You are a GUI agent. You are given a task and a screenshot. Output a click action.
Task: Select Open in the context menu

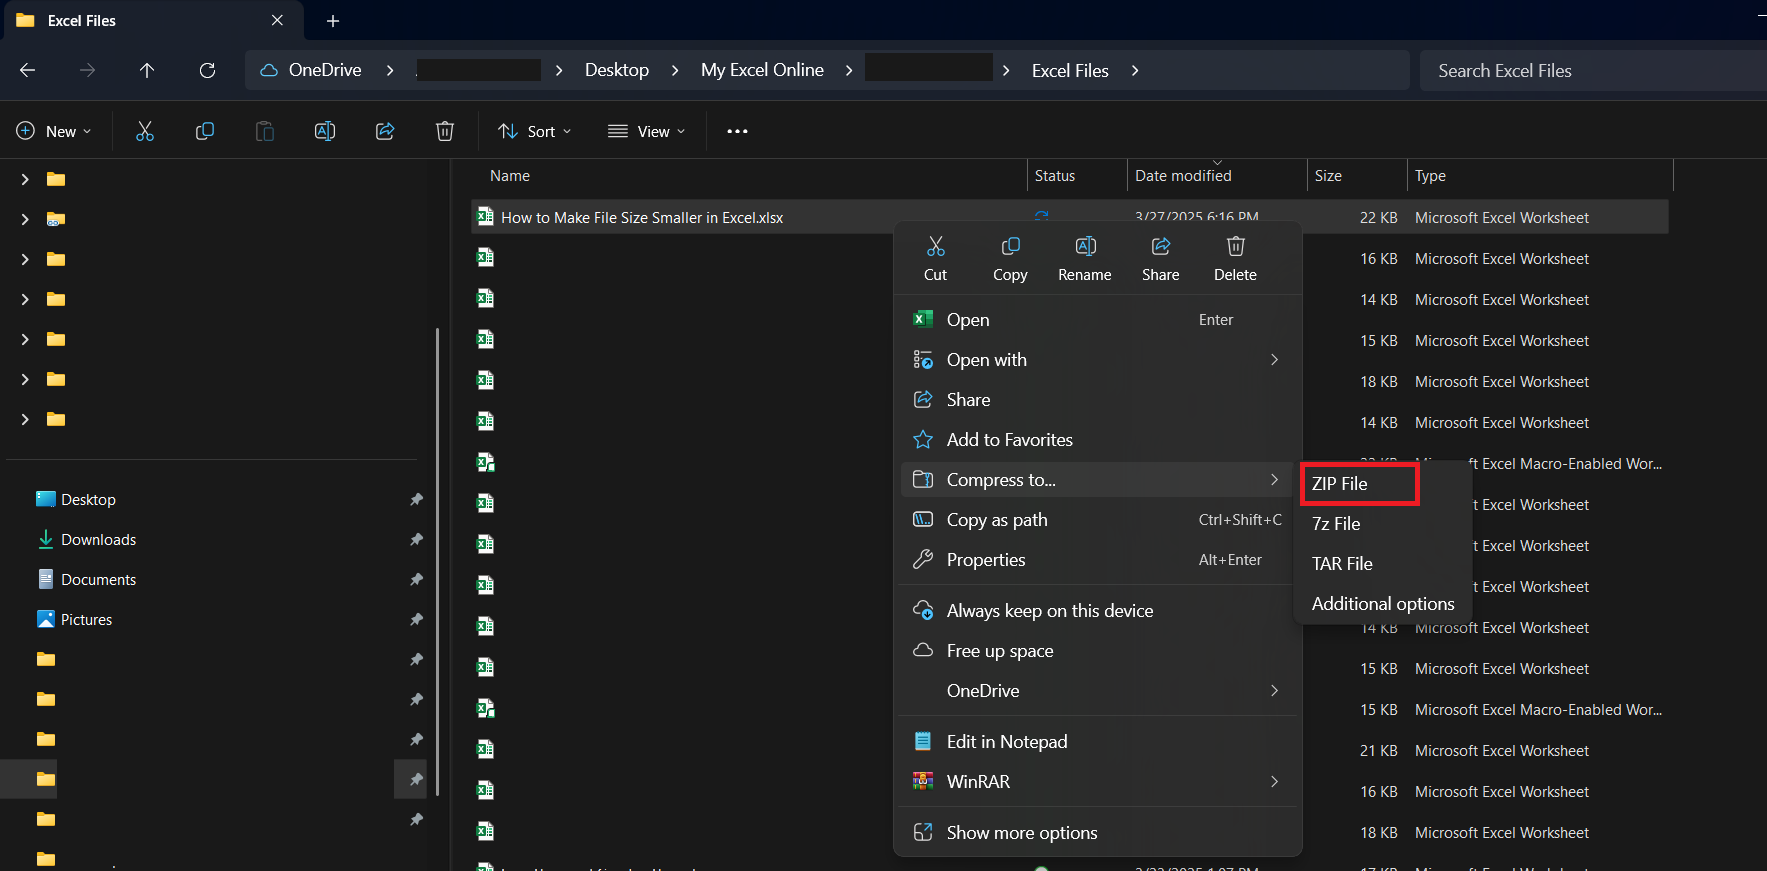click(x=1098, y=319)
